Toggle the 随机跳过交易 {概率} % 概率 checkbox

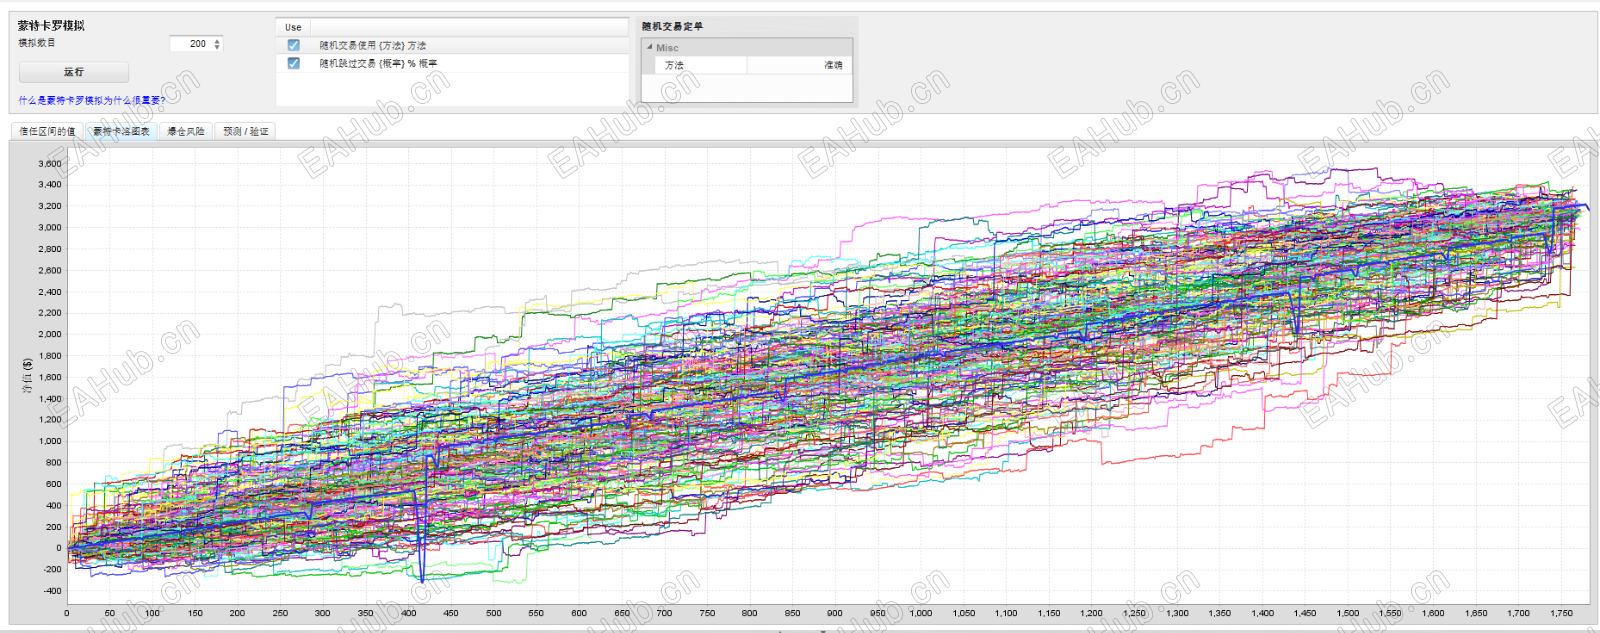tap(293, 63)
